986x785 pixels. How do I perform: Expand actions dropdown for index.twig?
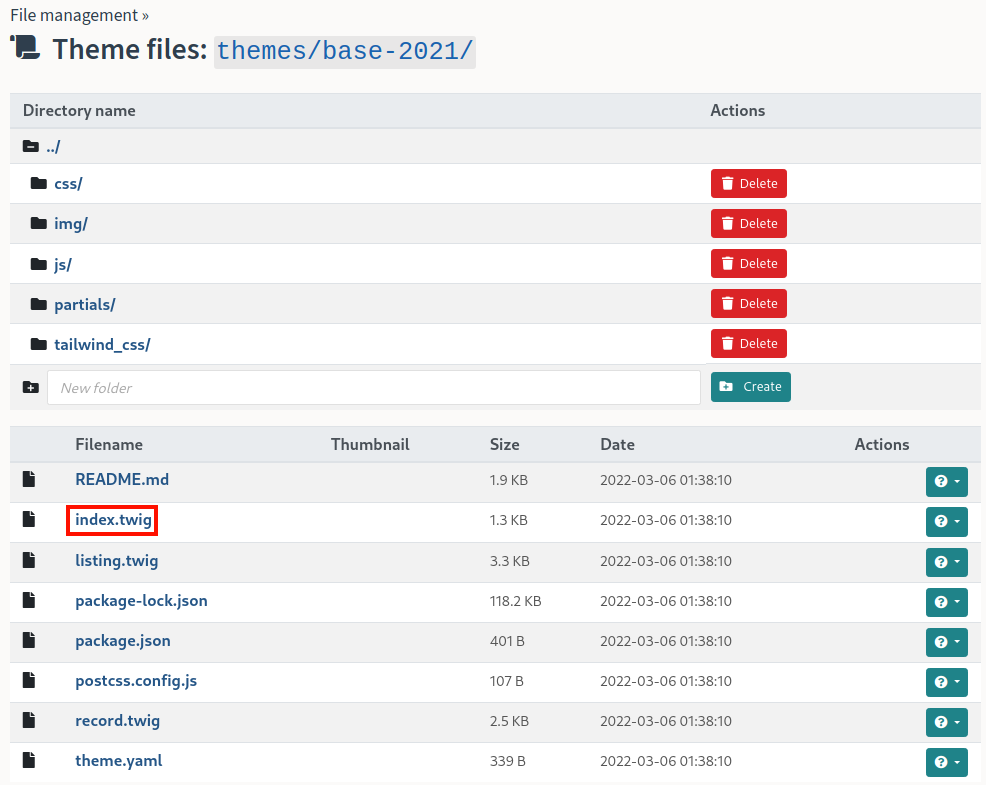(x=946, y=522)
